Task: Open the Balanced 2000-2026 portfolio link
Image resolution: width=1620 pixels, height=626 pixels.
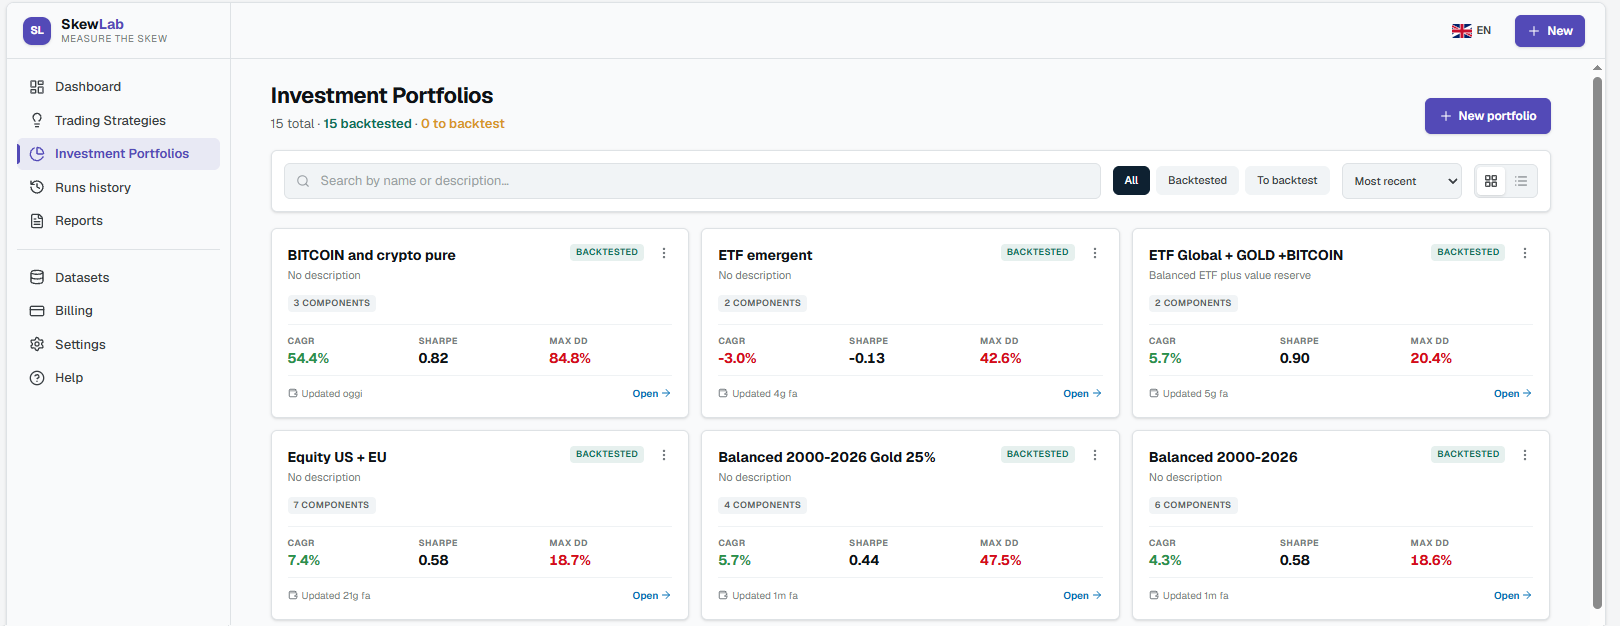Action: pyautogui.click(x=1513, y=596)
